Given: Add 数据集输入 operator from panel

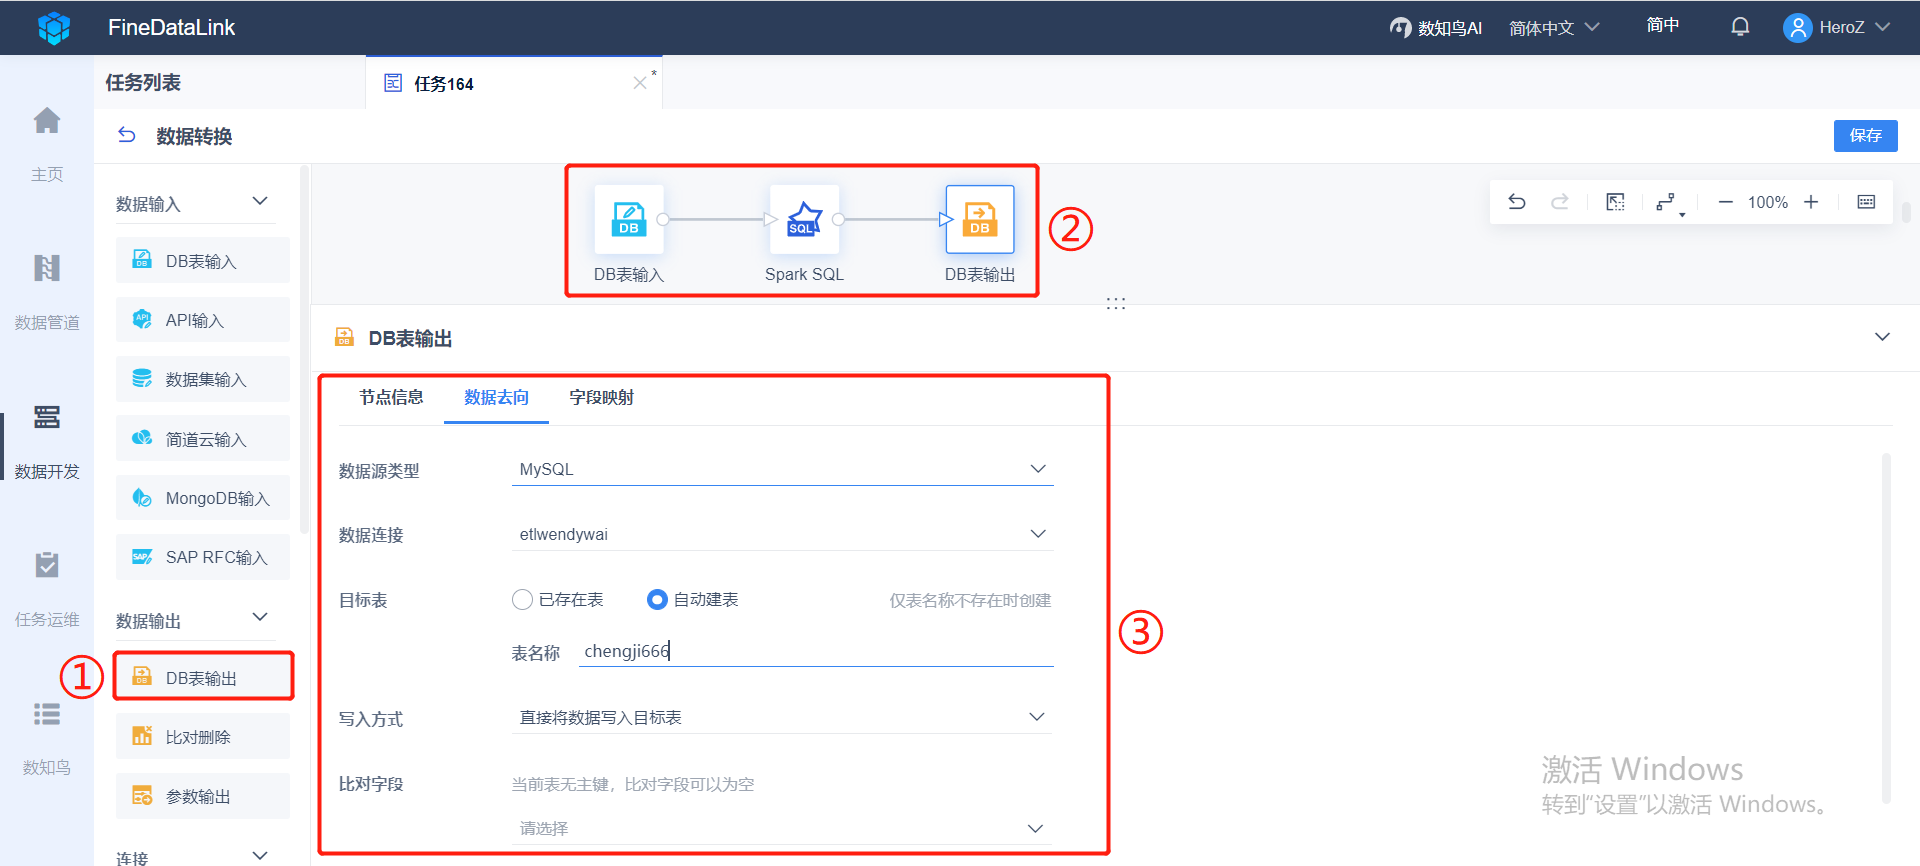Looking at the screenshot, I should 203,379.
